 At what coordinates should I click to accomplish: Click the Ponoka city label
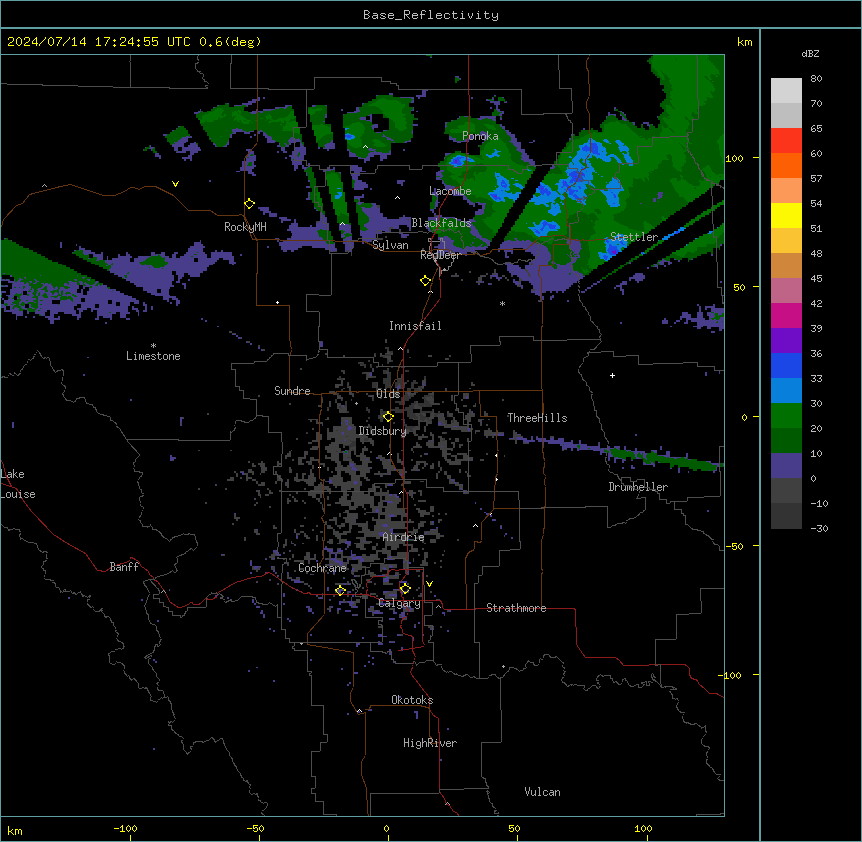pyautogui.click(x=480, y=136)
